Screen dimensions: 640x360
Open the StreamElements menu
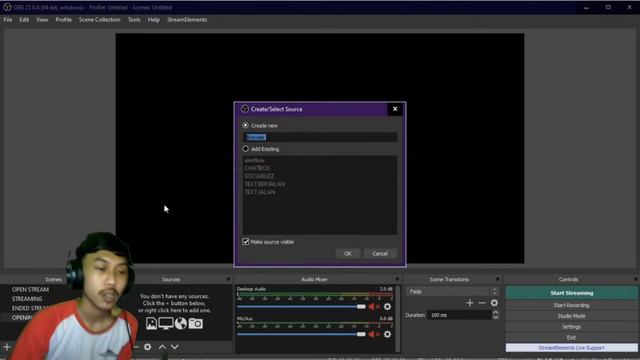(187, 20)
